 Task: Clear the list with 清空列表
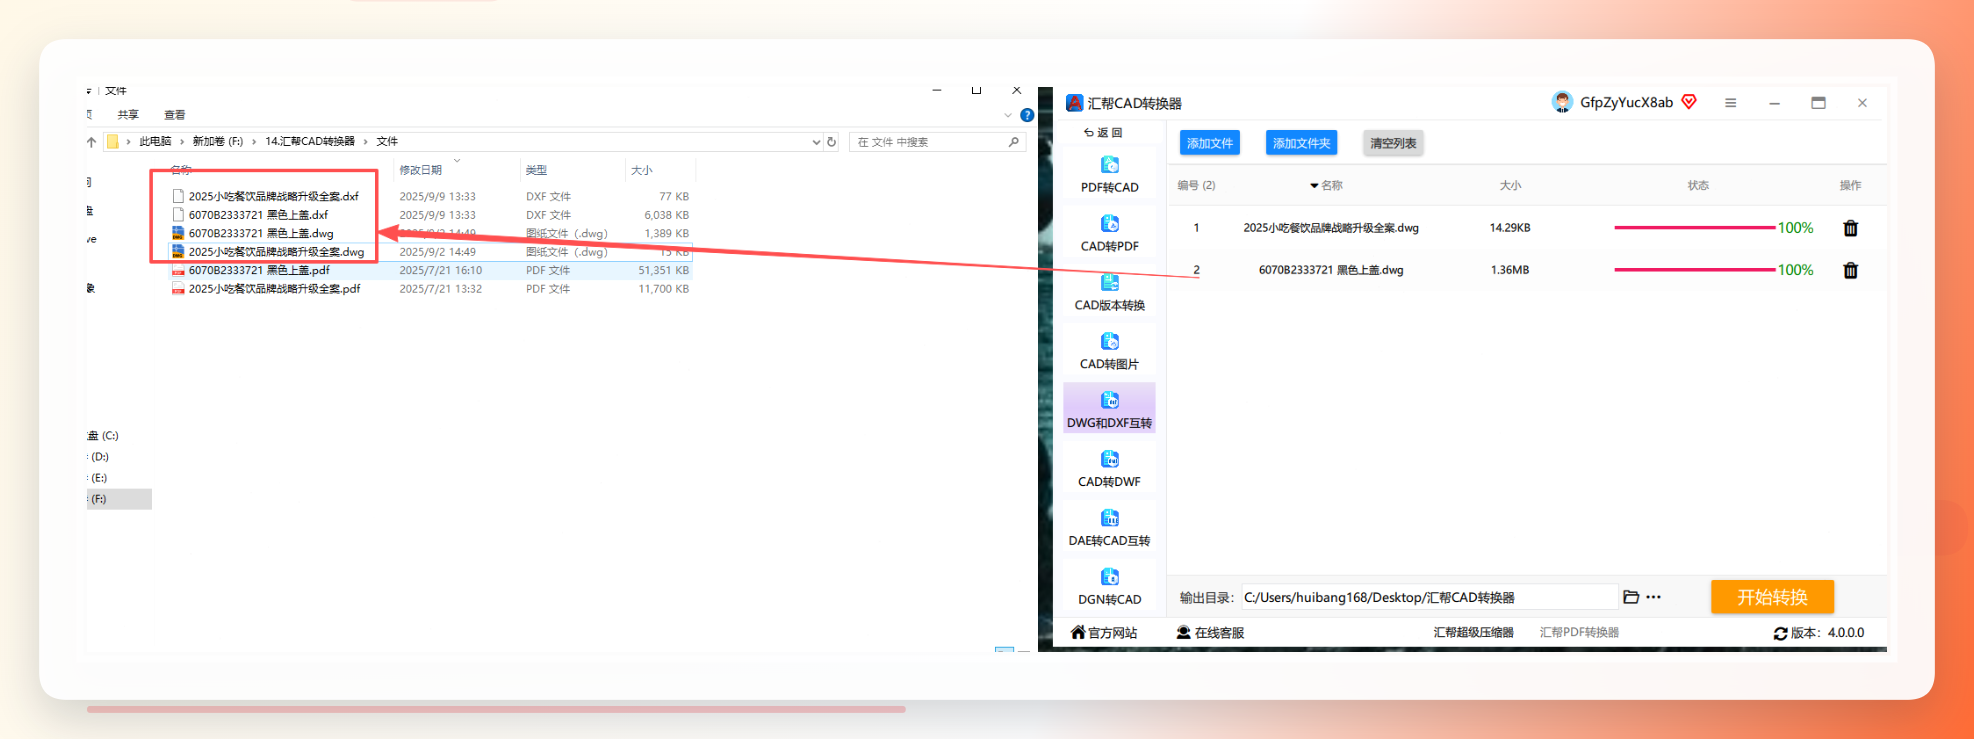[1393, 143]
